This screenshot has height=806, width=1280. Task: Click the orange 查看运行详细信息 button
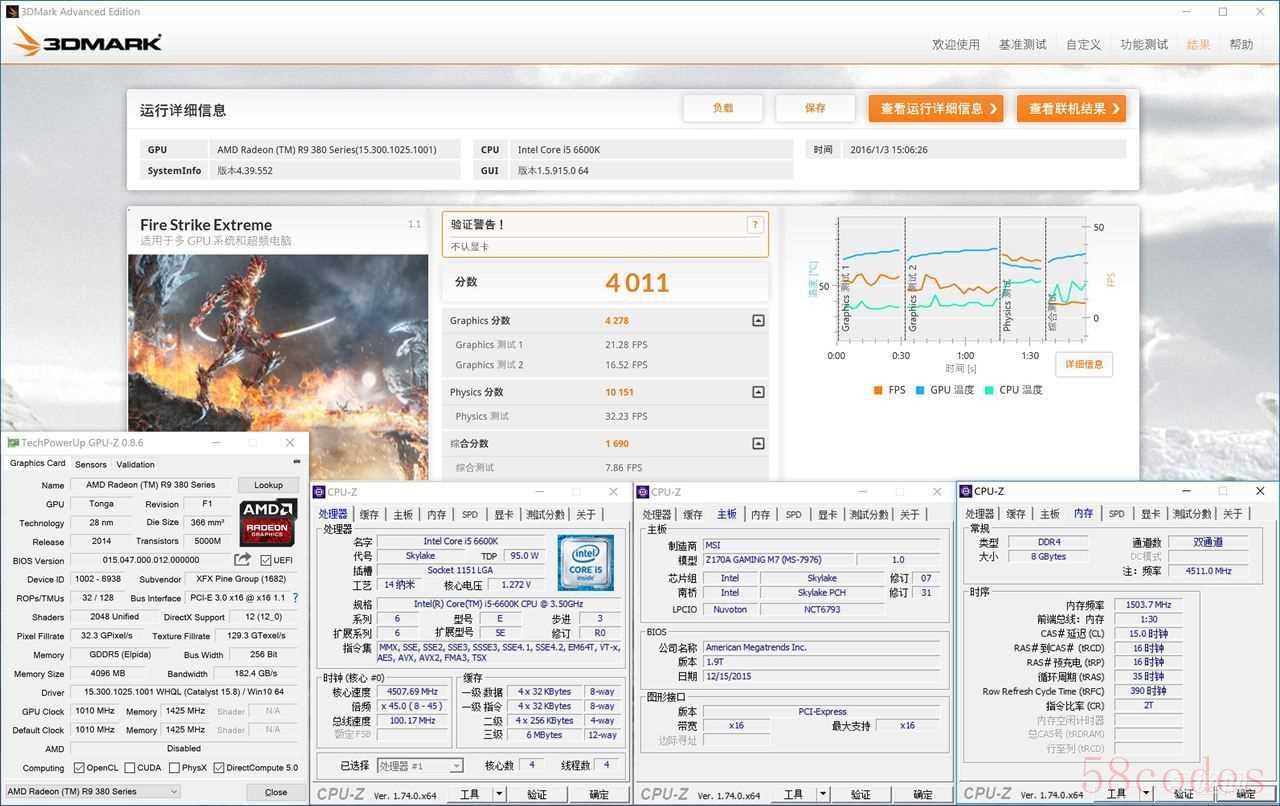pyautogui.click(x=936, y=108)
